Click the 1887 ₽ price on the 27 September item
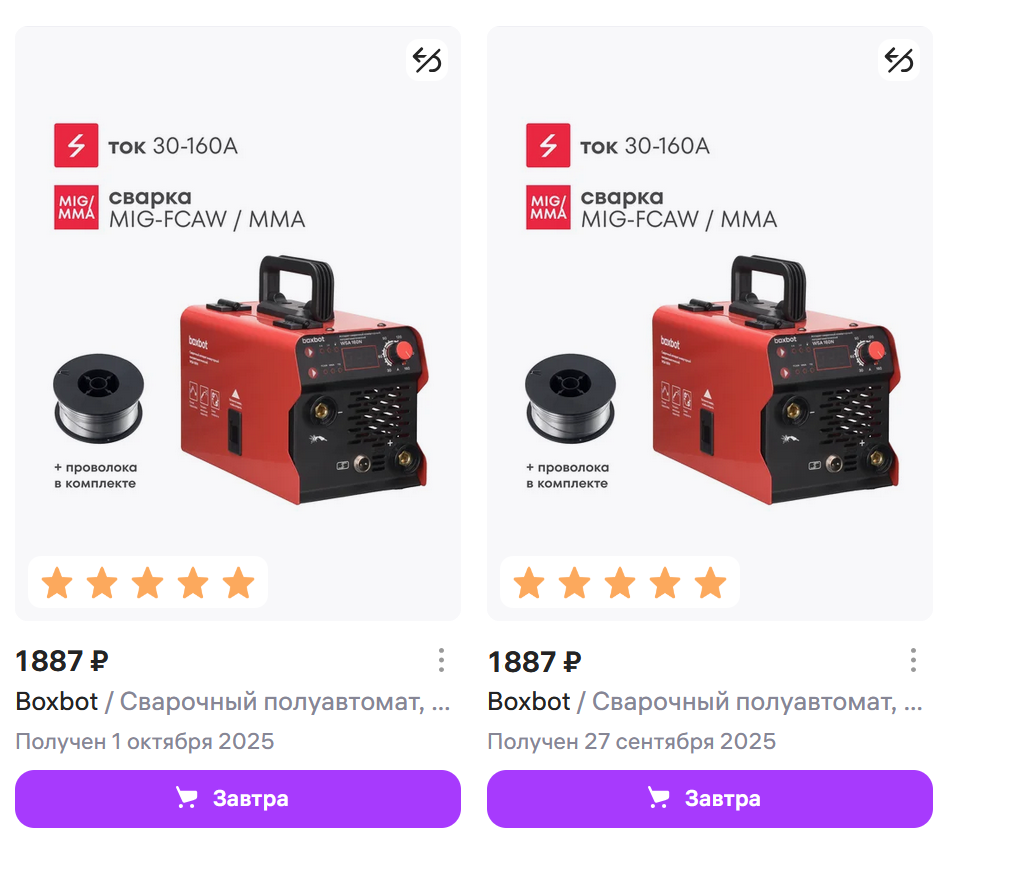Image resolution: width=1012 pixels, height=883 pixels. 534,661
